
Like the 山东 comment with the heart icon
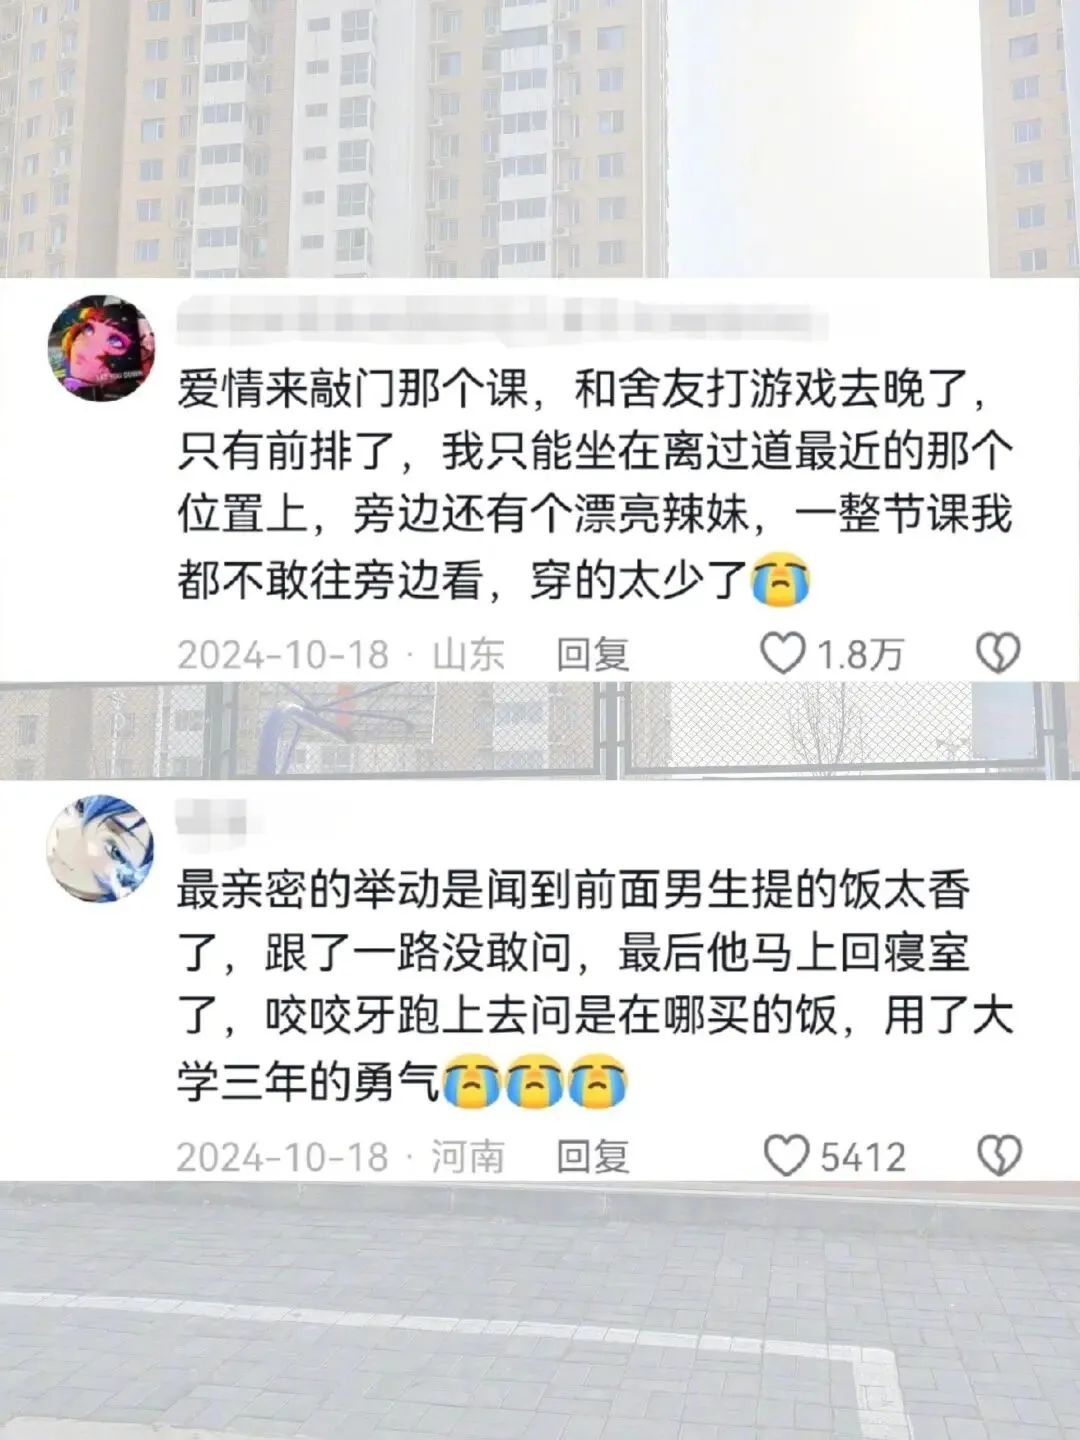point(783,654)
